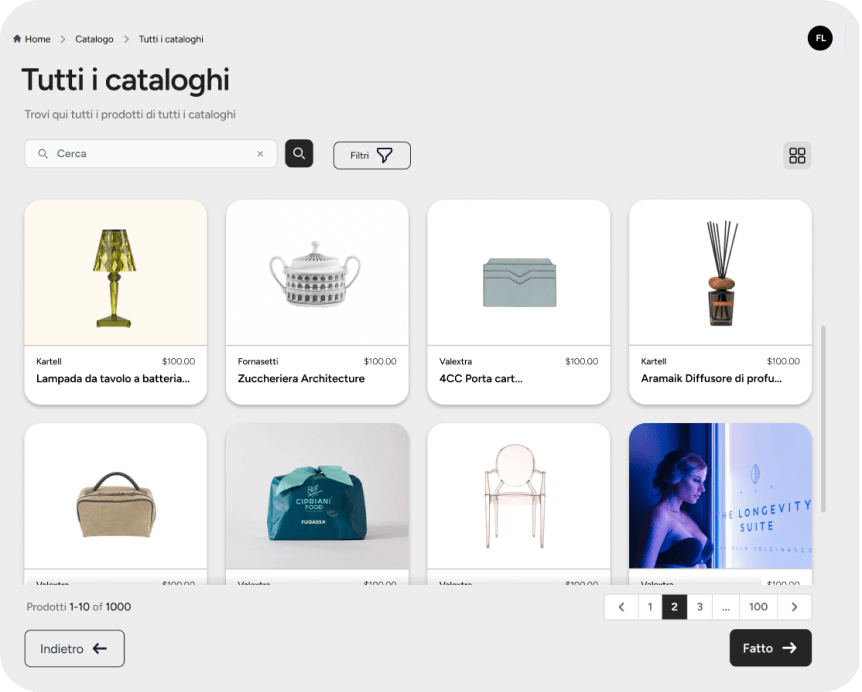Open the Kartell yellow lamp product image

(x=115, y=273)
